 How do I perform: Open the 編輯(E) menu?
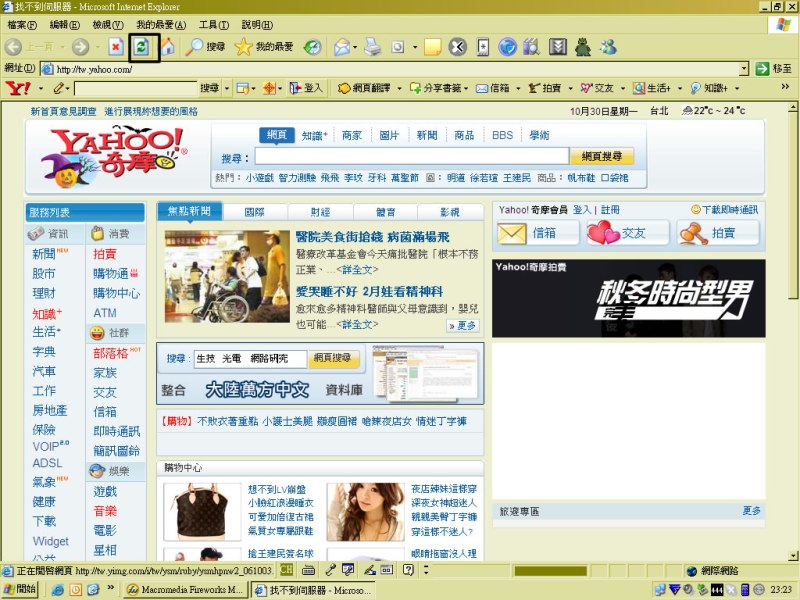pyautogui.click(x=65, y=24)
